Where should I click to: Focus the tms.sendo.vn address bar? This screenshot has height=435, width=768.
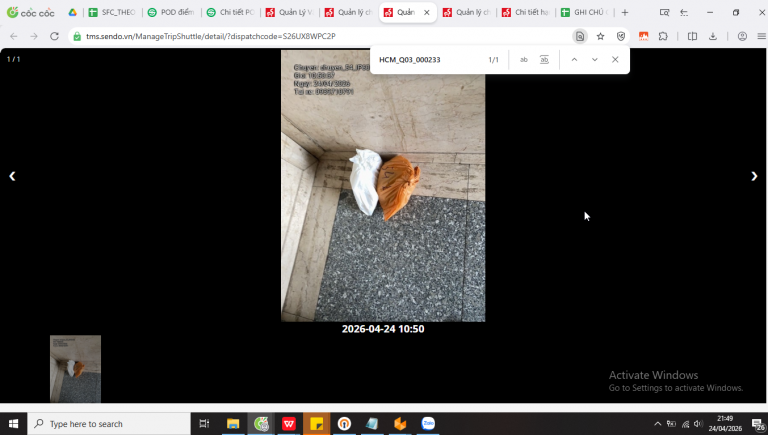tap(323, 36)
